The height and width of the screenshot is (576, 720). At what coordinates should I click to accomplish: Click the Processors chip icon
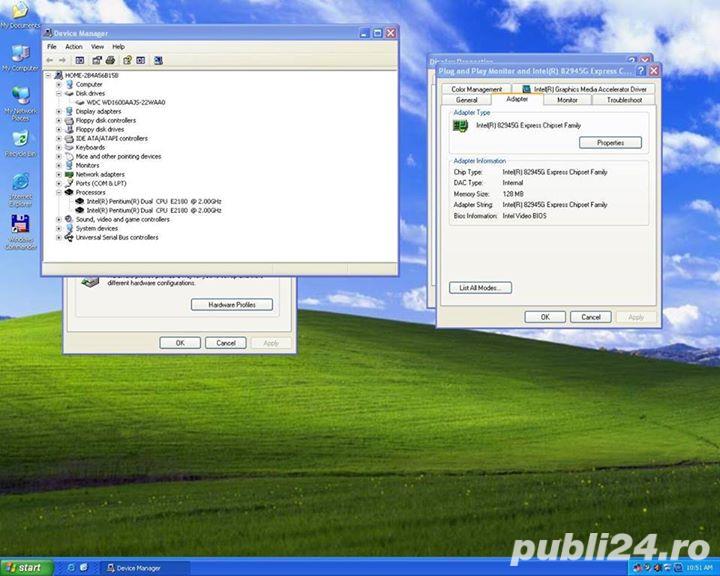69,192
